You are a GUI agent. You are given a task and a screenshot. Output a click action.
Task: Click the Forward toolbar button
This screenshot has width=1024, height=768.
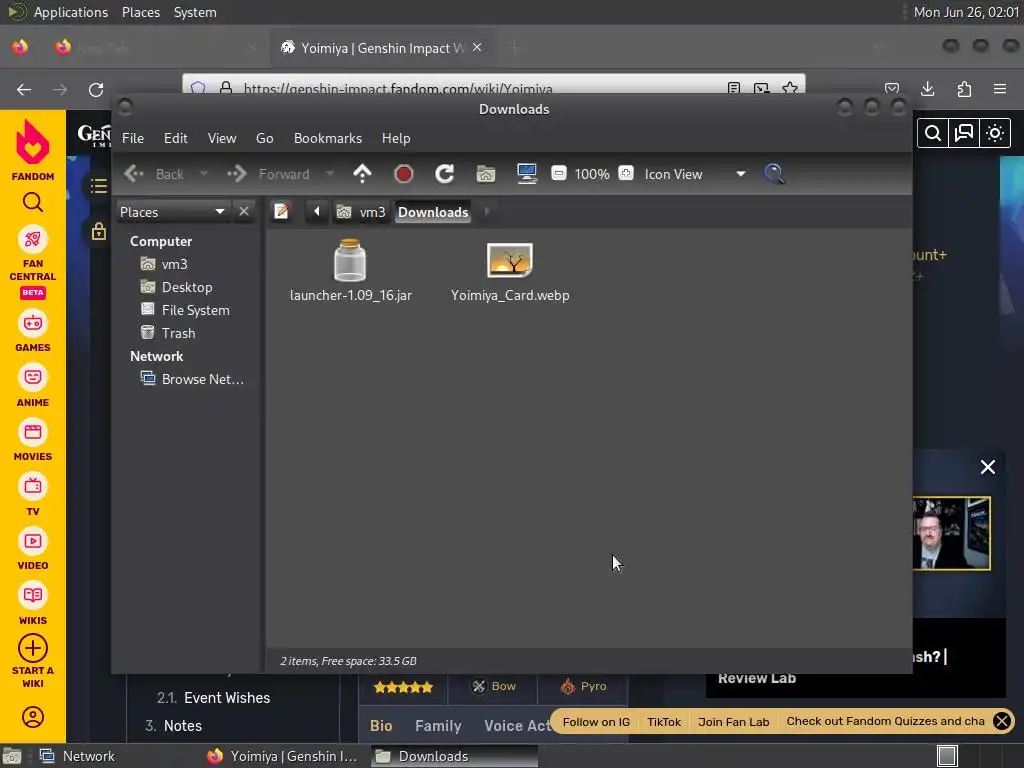pyautogui.click(x=269, y=174)
